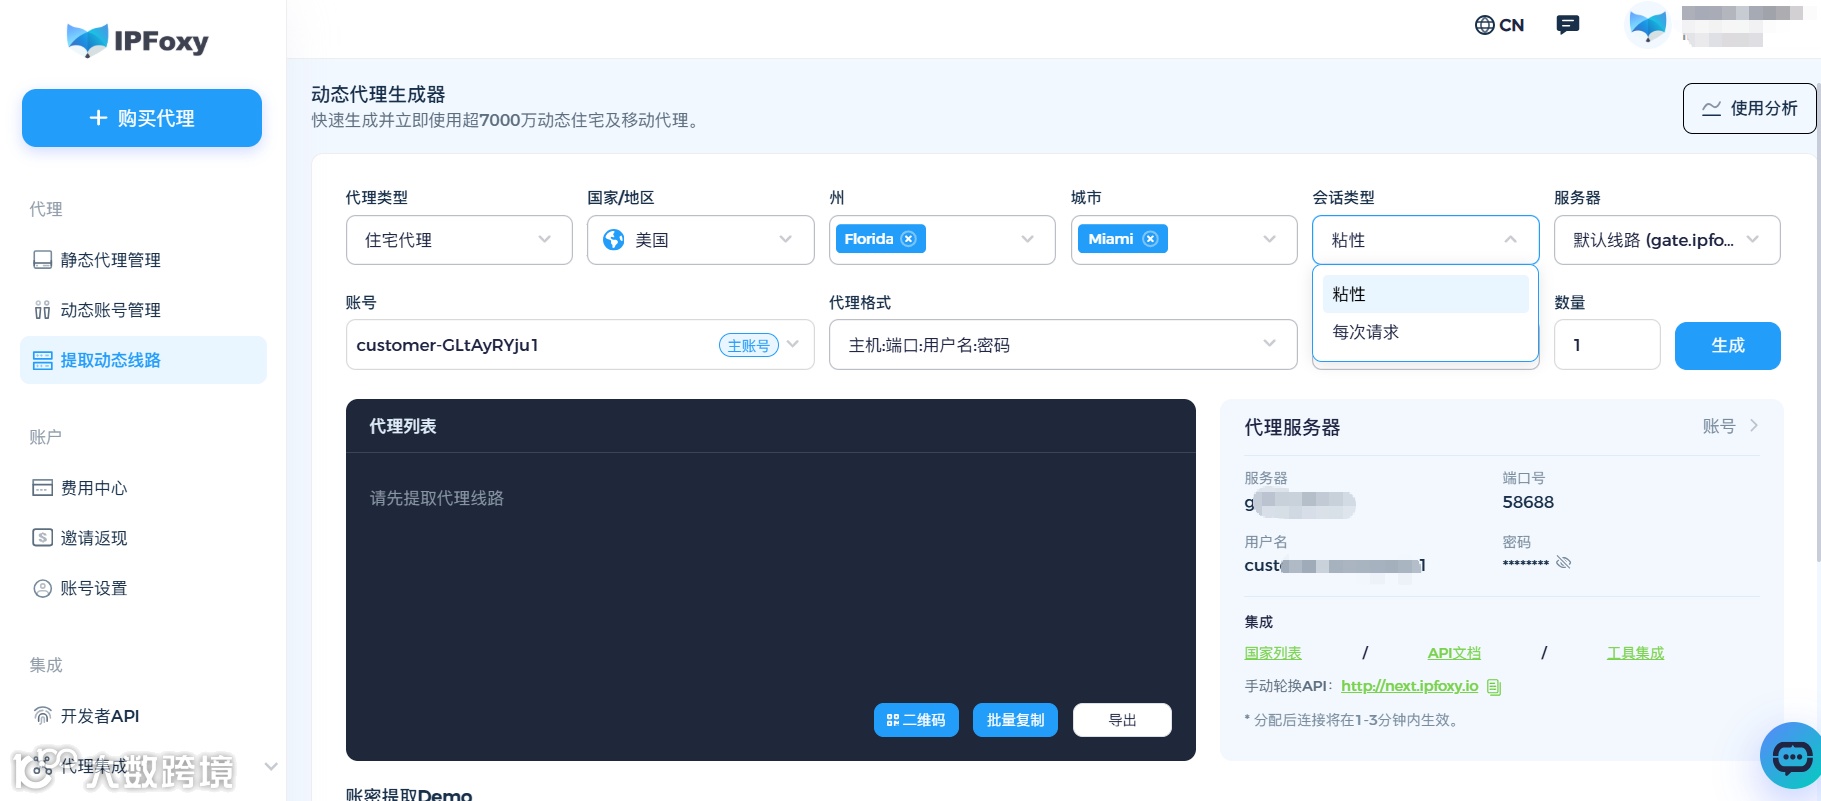Open the API文档 link
This screenshot has height=801, width=1821.
tap(1454, 653)
